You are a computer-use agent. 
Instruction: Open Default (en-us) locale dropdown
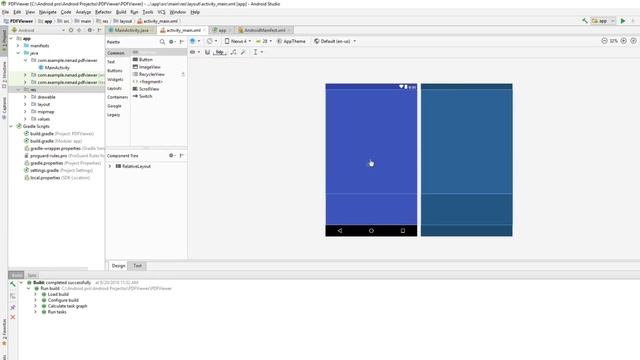(x=335, y=41)
